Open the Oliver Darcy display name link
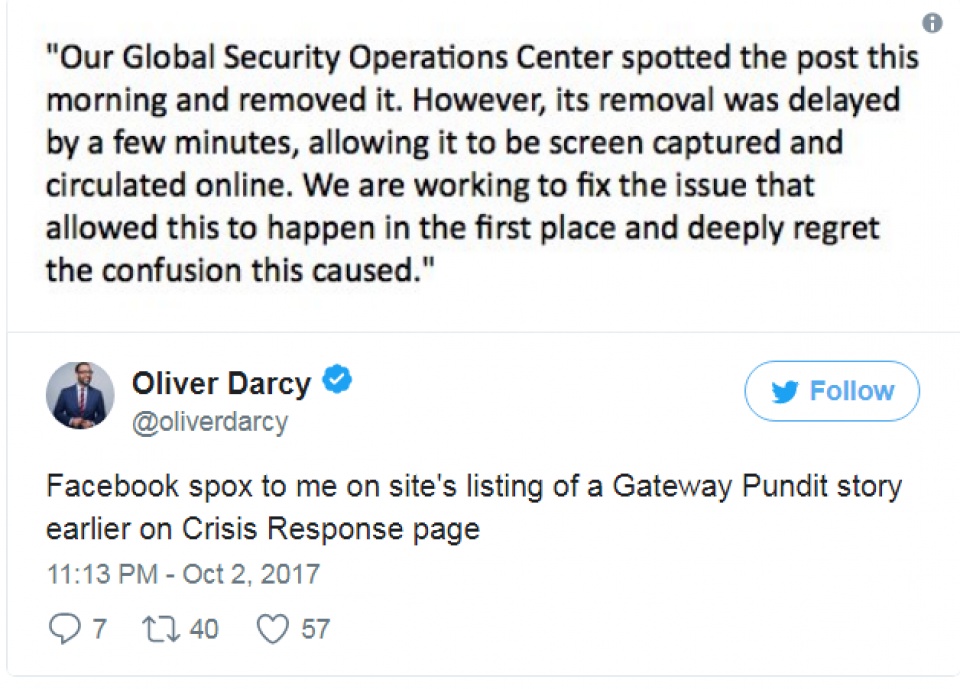This screenshot has height=689, width=960. pos(220,381)
